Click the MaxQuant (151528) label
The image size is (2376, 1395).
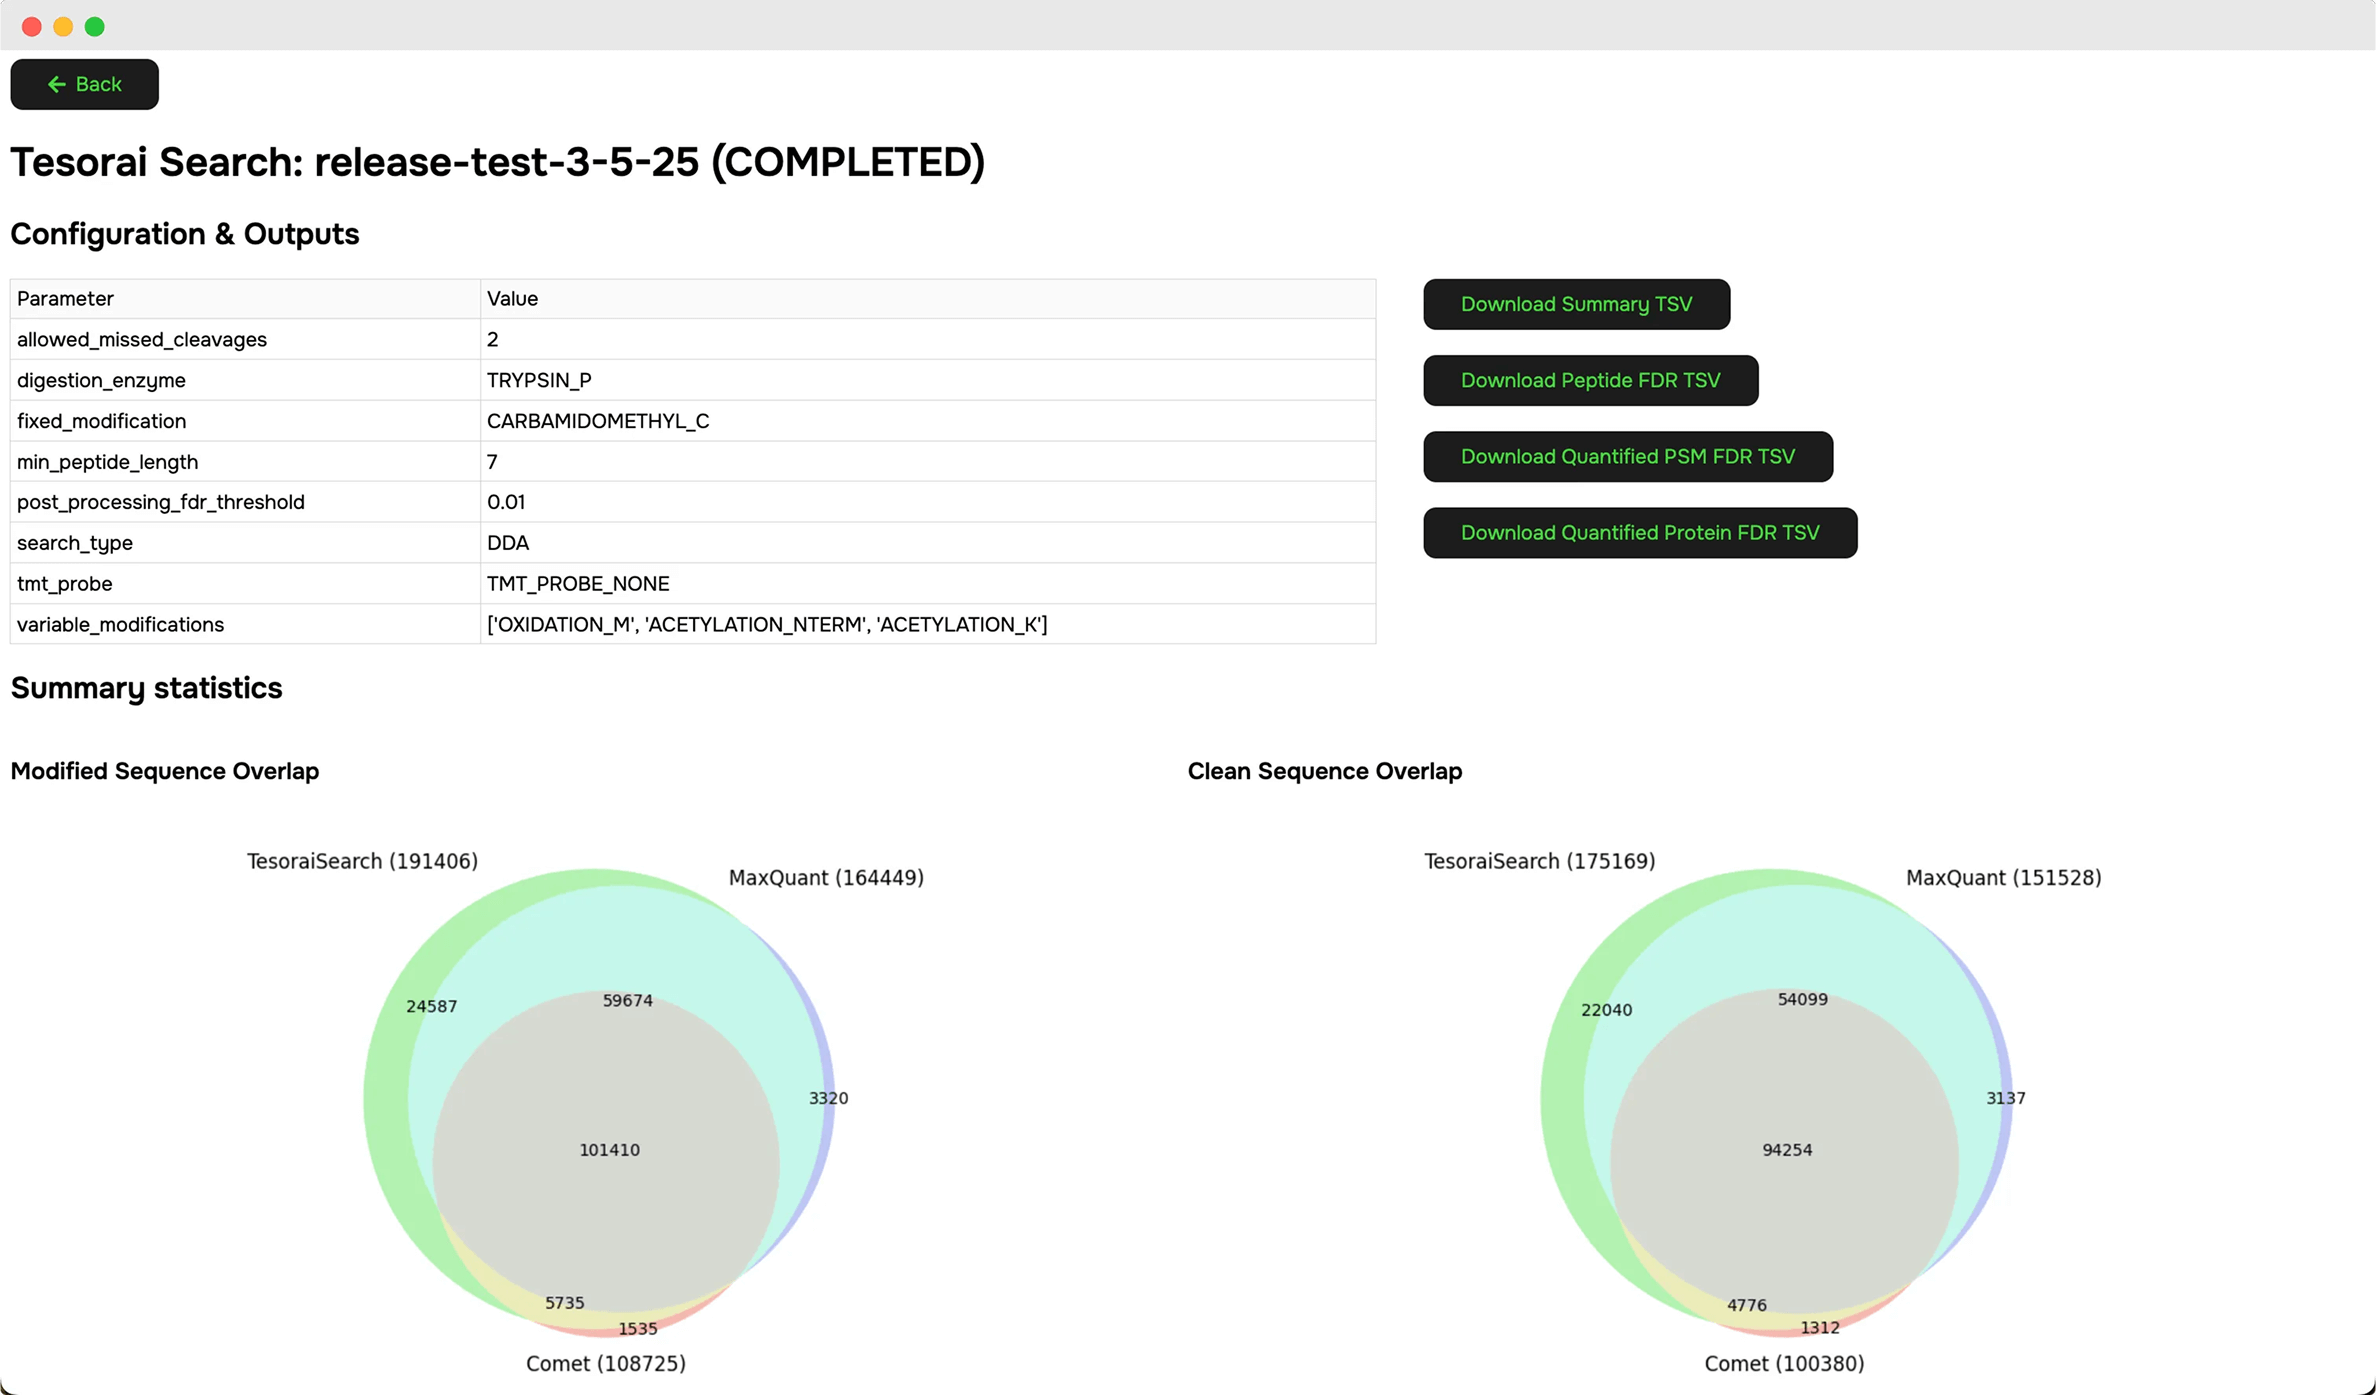pos(2003,878)
